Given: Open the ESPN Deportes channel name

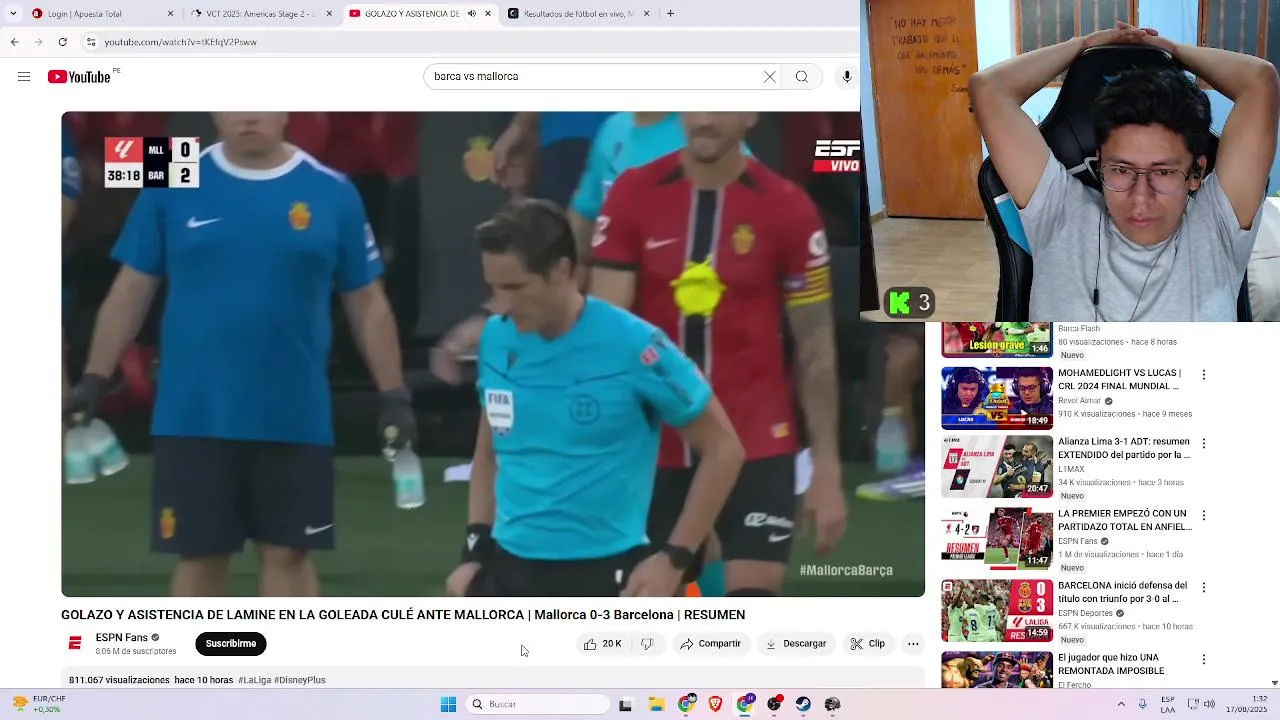Looking at the screenshot, I should [x=1085, y=613].
